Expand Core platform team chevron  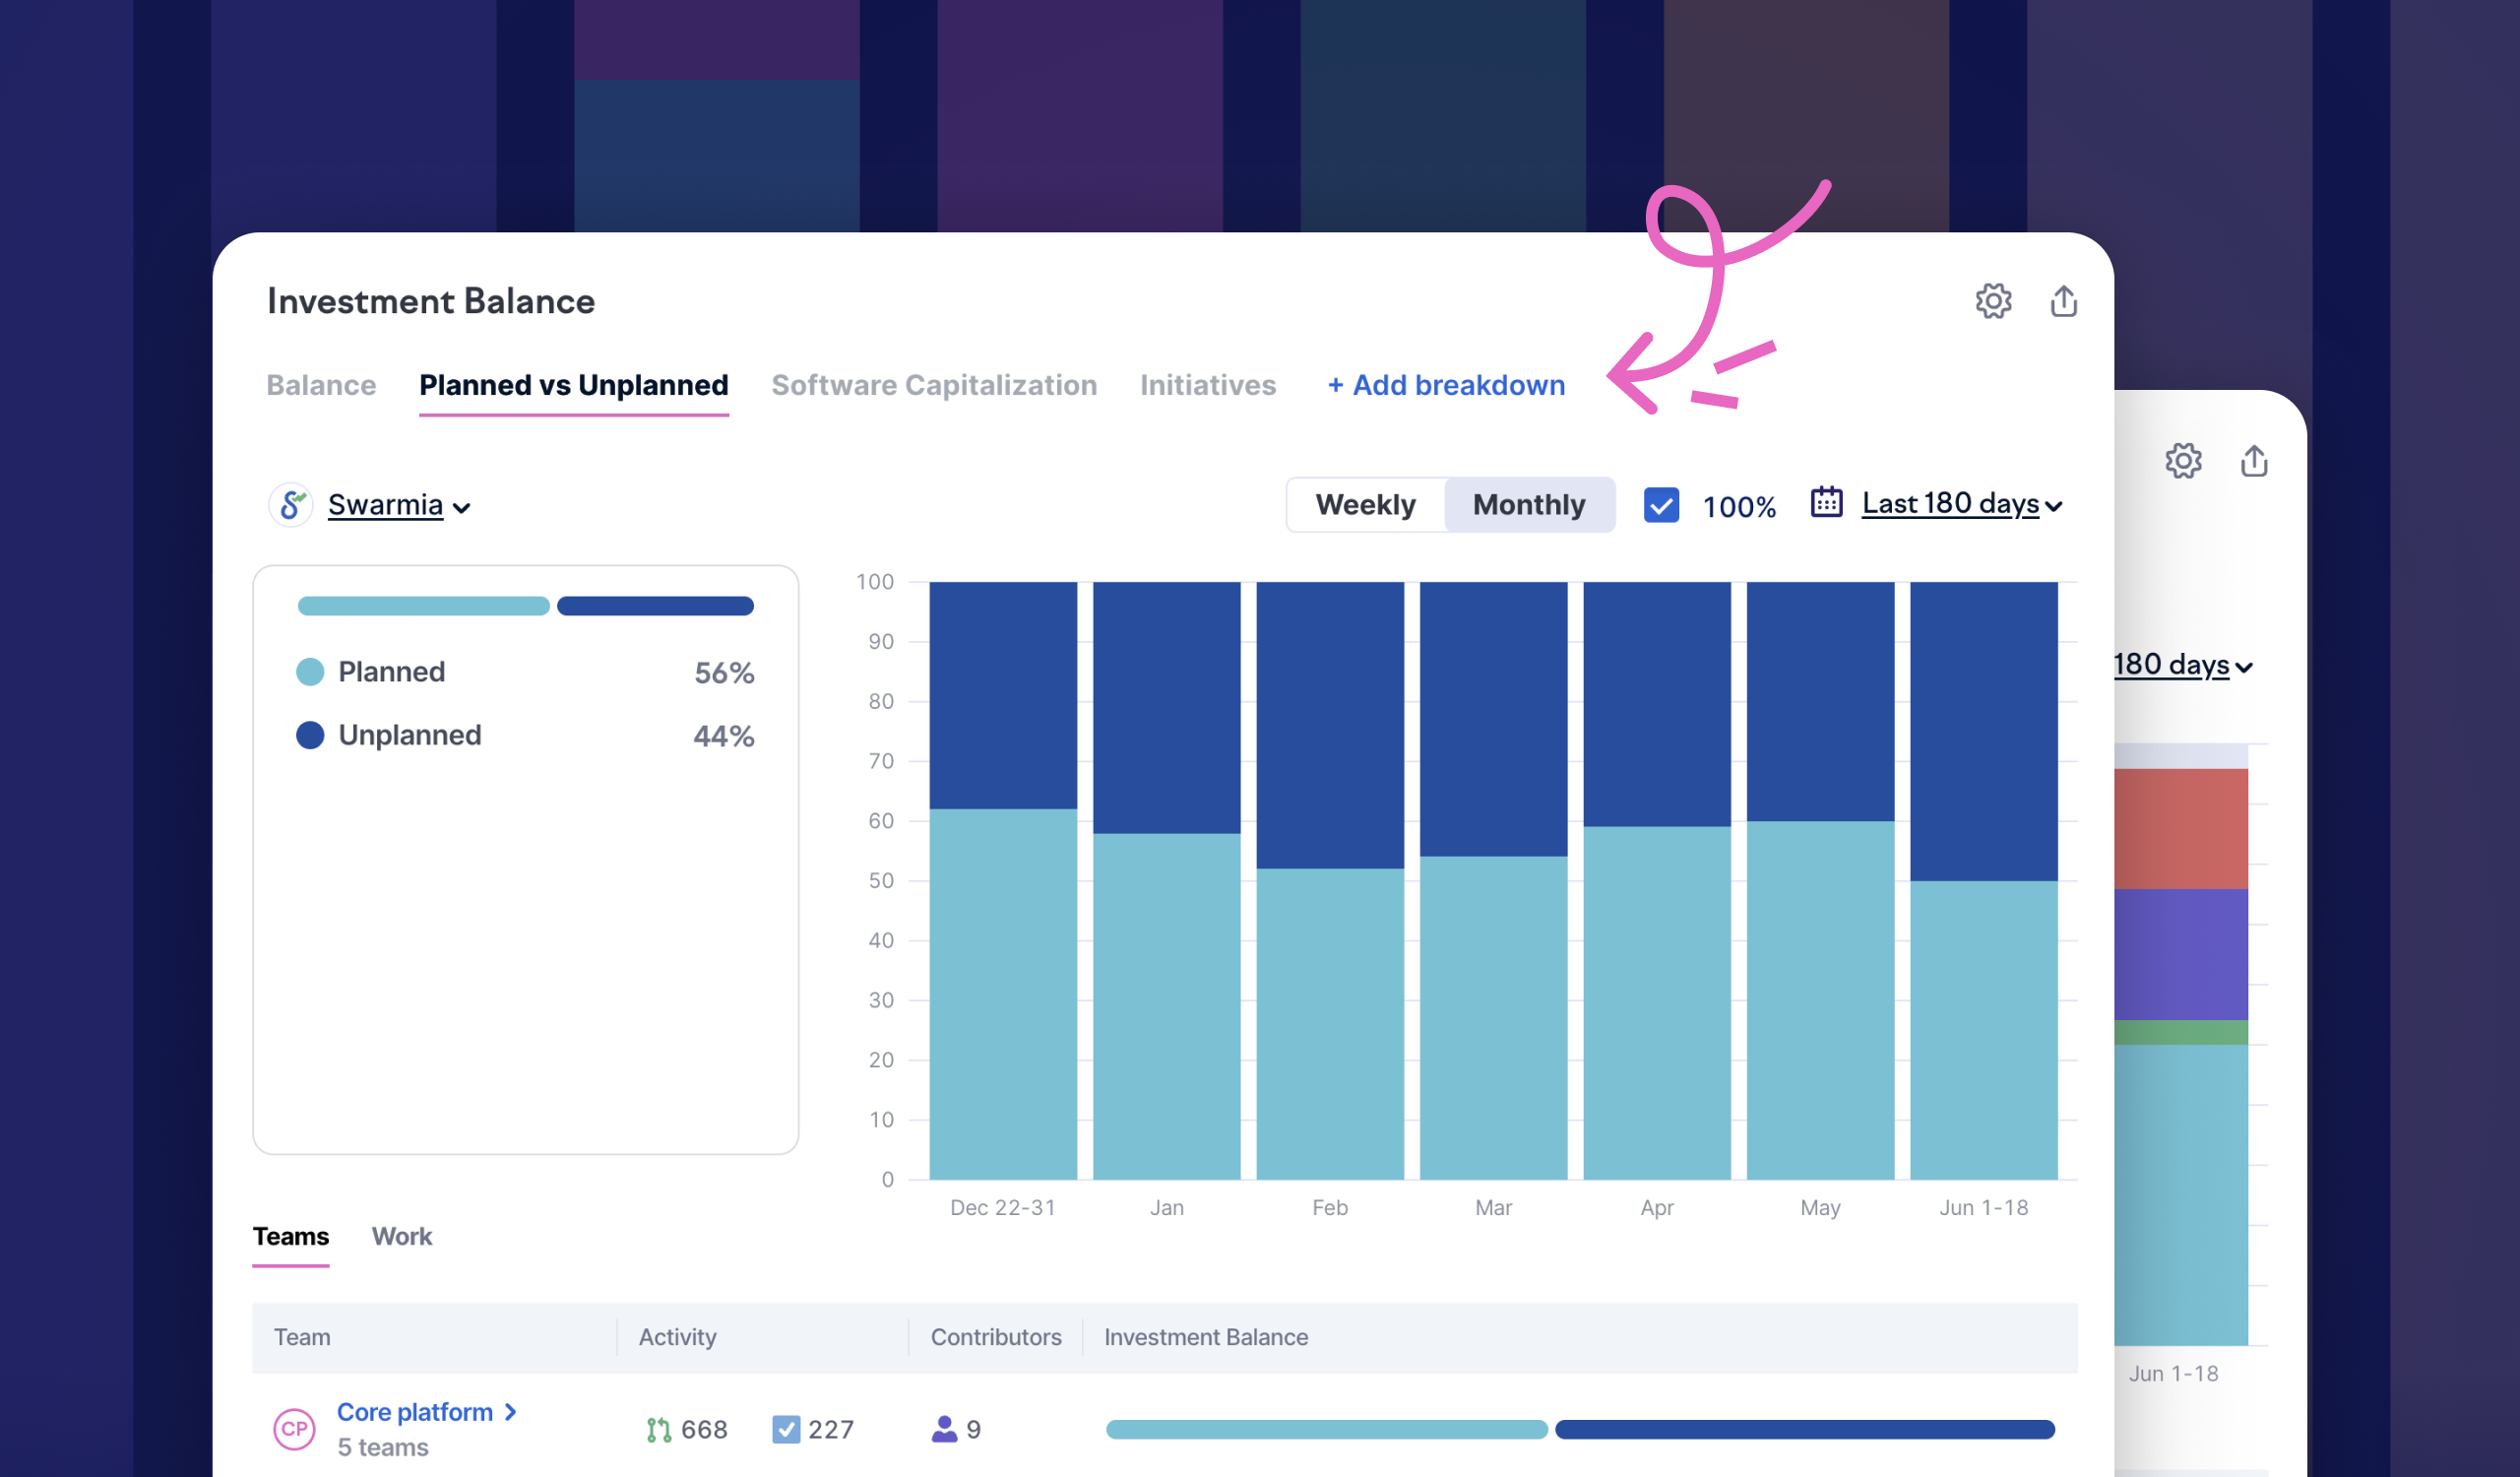511,1412
